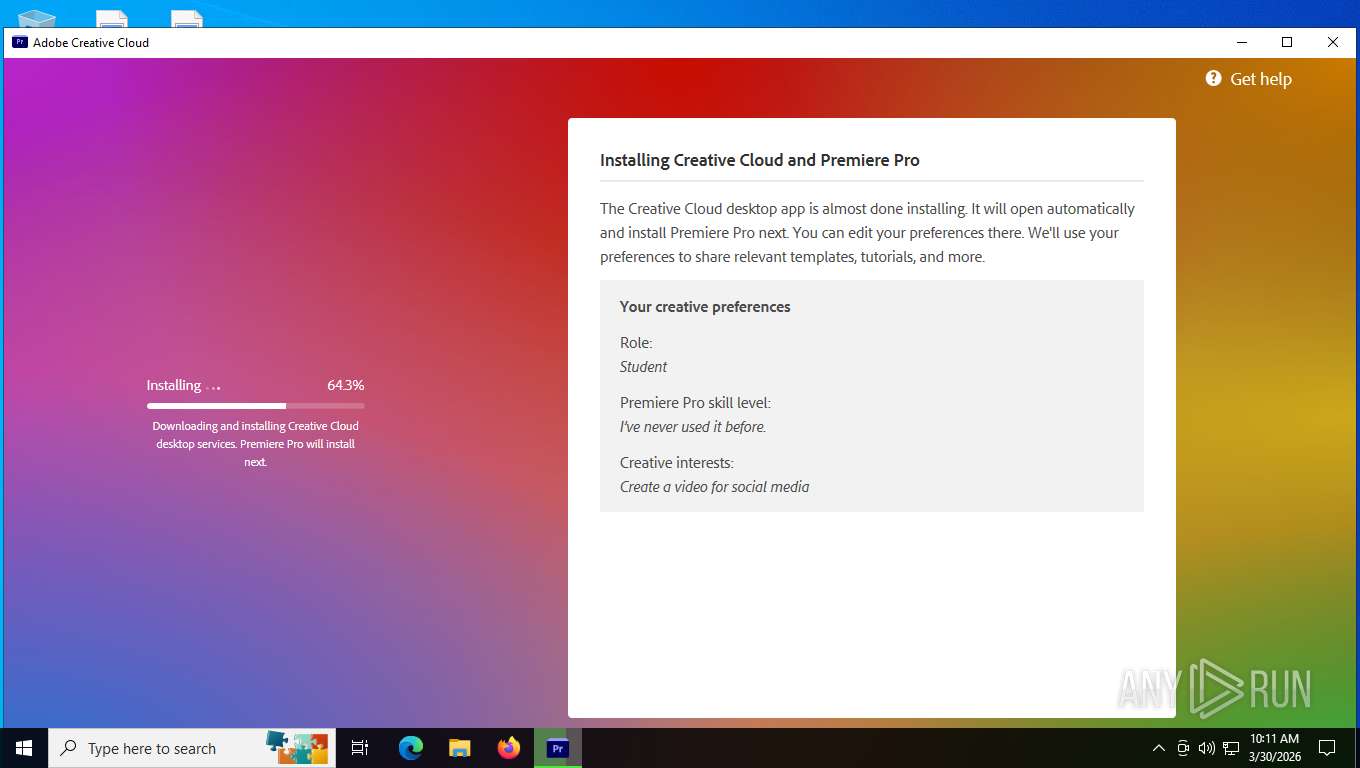Viewport: 1360px width, 768px height.
Task: Open File Explorer from the taskbar
Action: (x=460, y=748)
